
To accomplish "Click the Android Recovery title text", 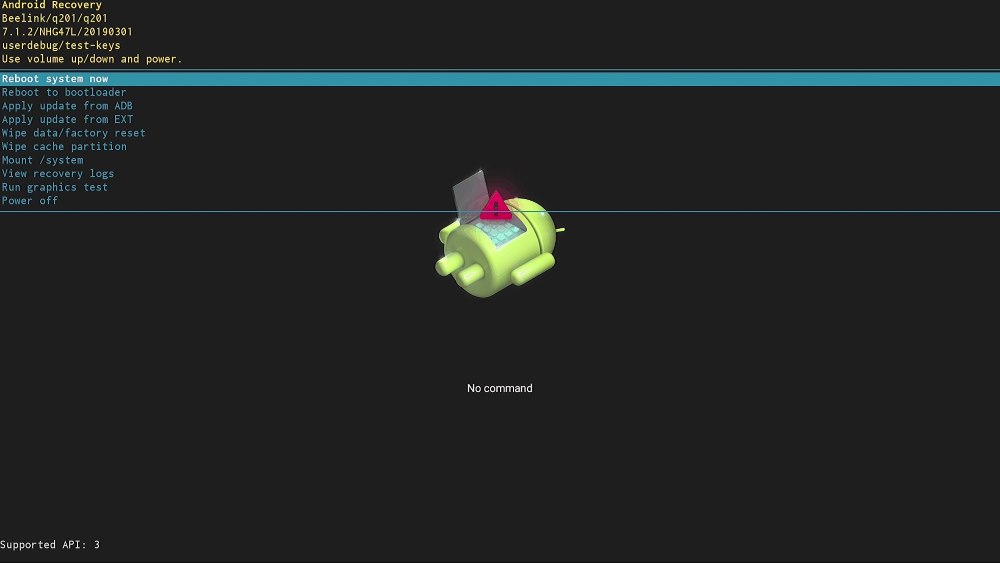I will (x=52, y=5).
